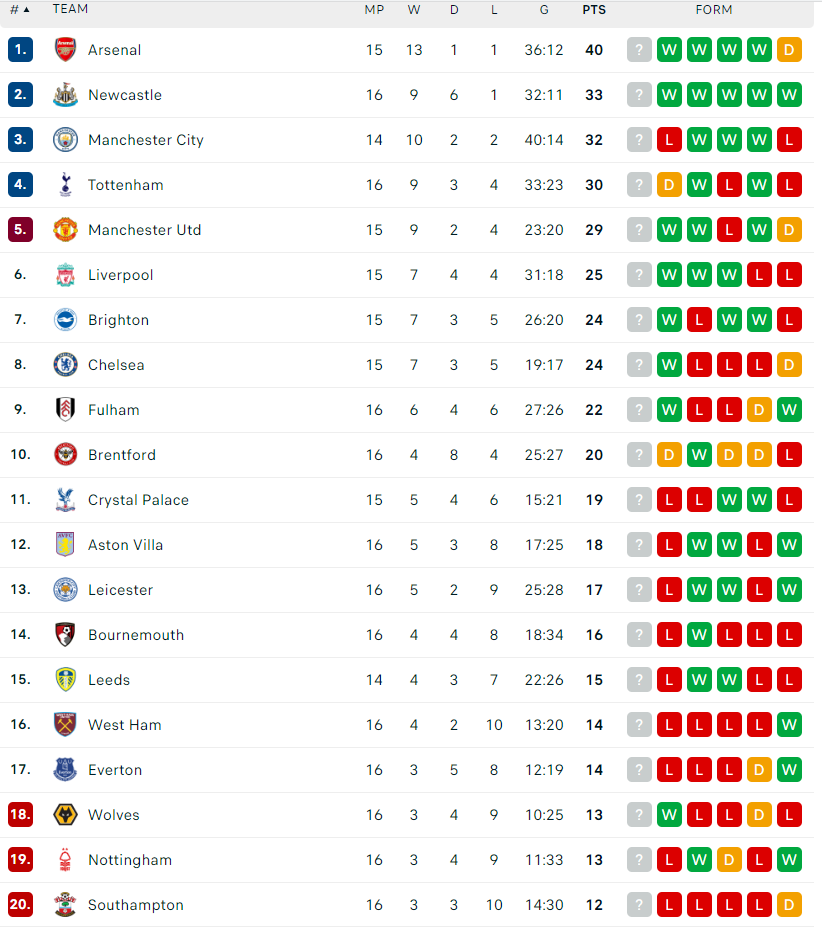
Task: Sort the table by the # rank column
Action: click(x=20, y=9)
